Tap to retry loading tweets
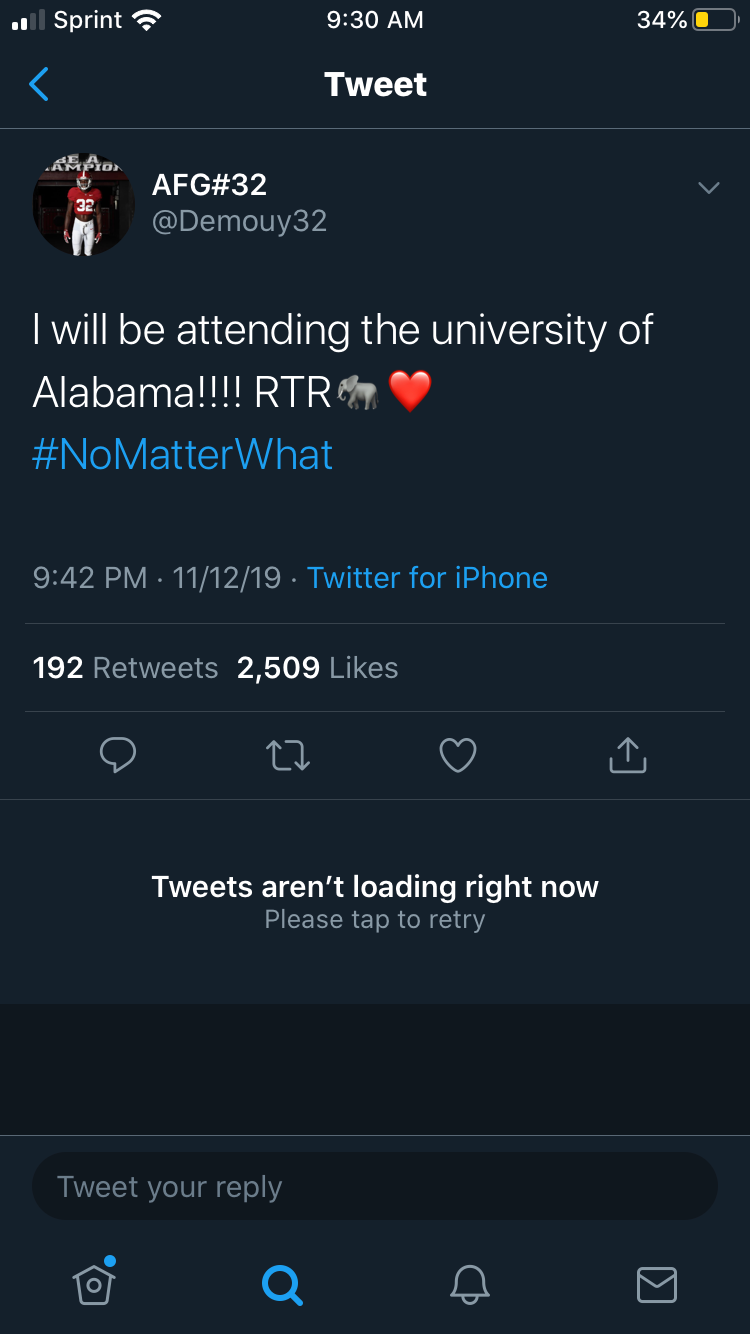The height and width of the screenshot is (1334, 750). point(375,902)
